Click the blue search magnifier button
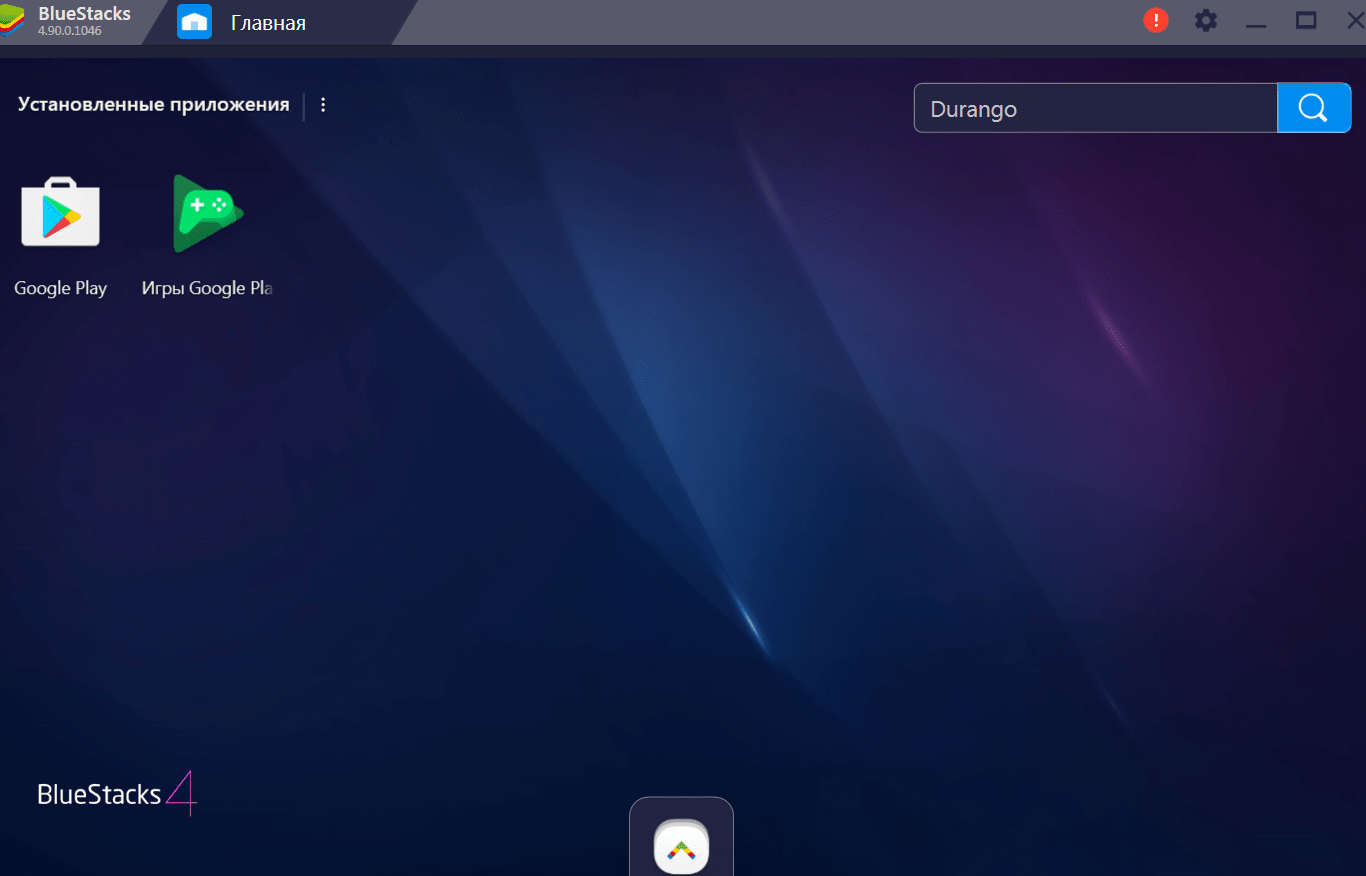 [x=1314, y=108]
